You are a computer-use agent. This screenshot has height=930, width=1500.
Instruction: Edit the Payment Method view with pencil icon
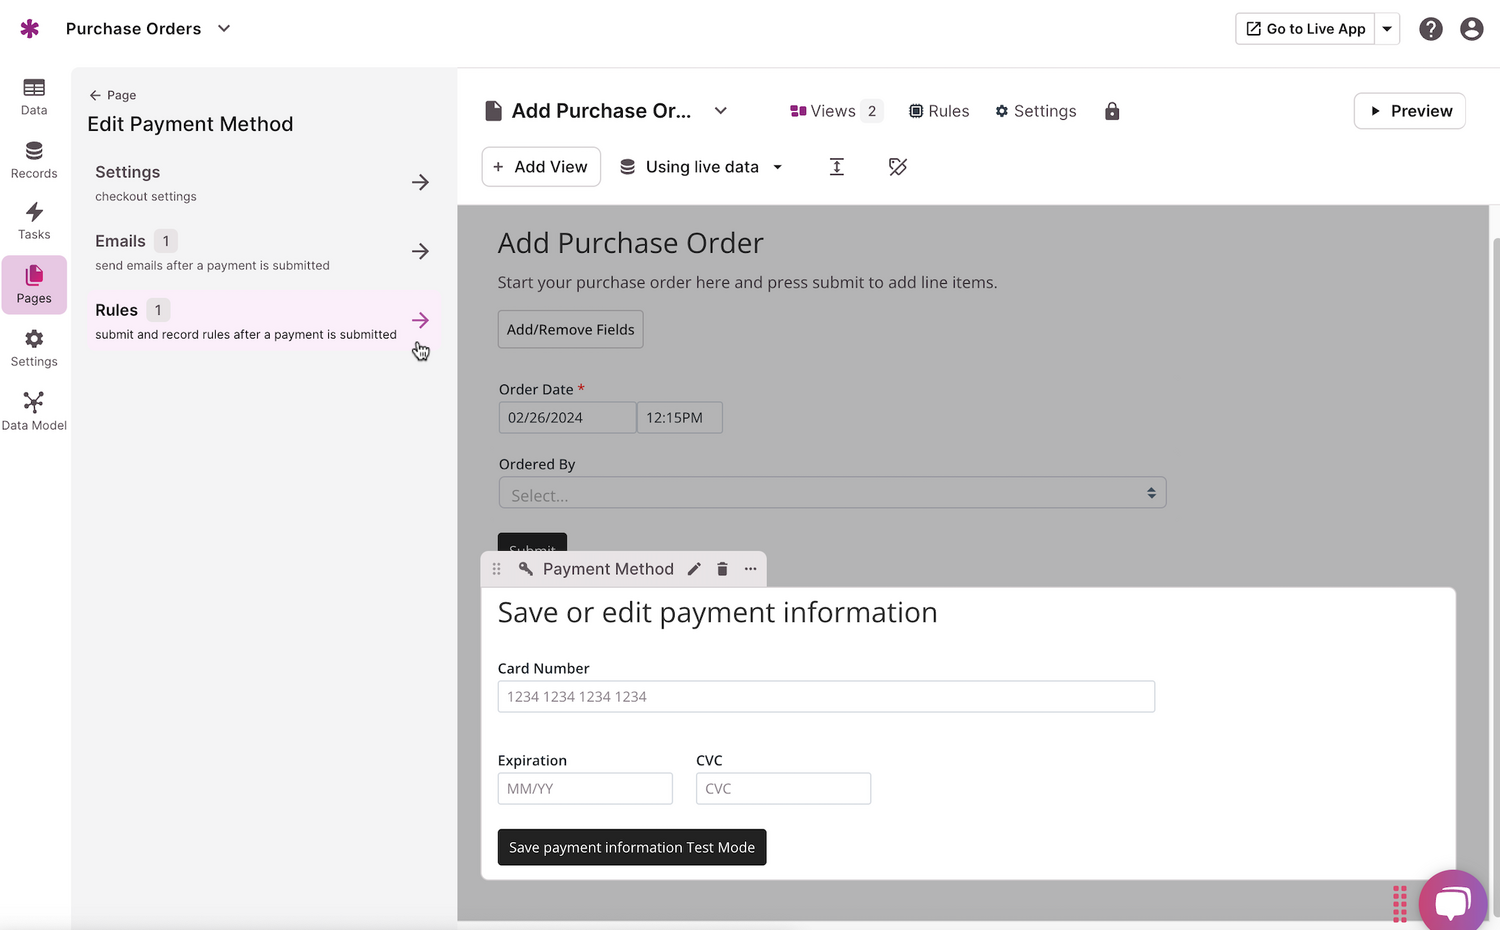click(x=694, y=568)
